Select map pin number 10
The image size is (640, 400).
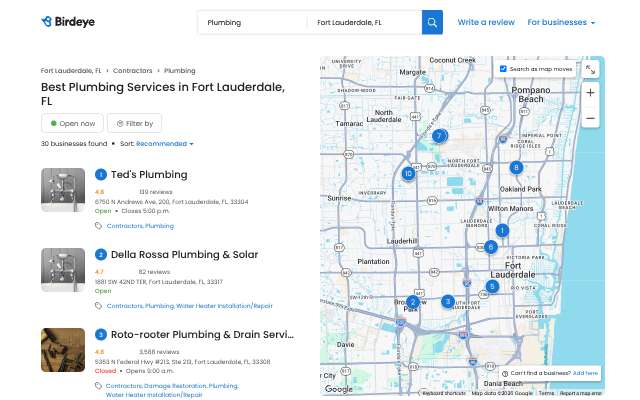pos(408,173)
